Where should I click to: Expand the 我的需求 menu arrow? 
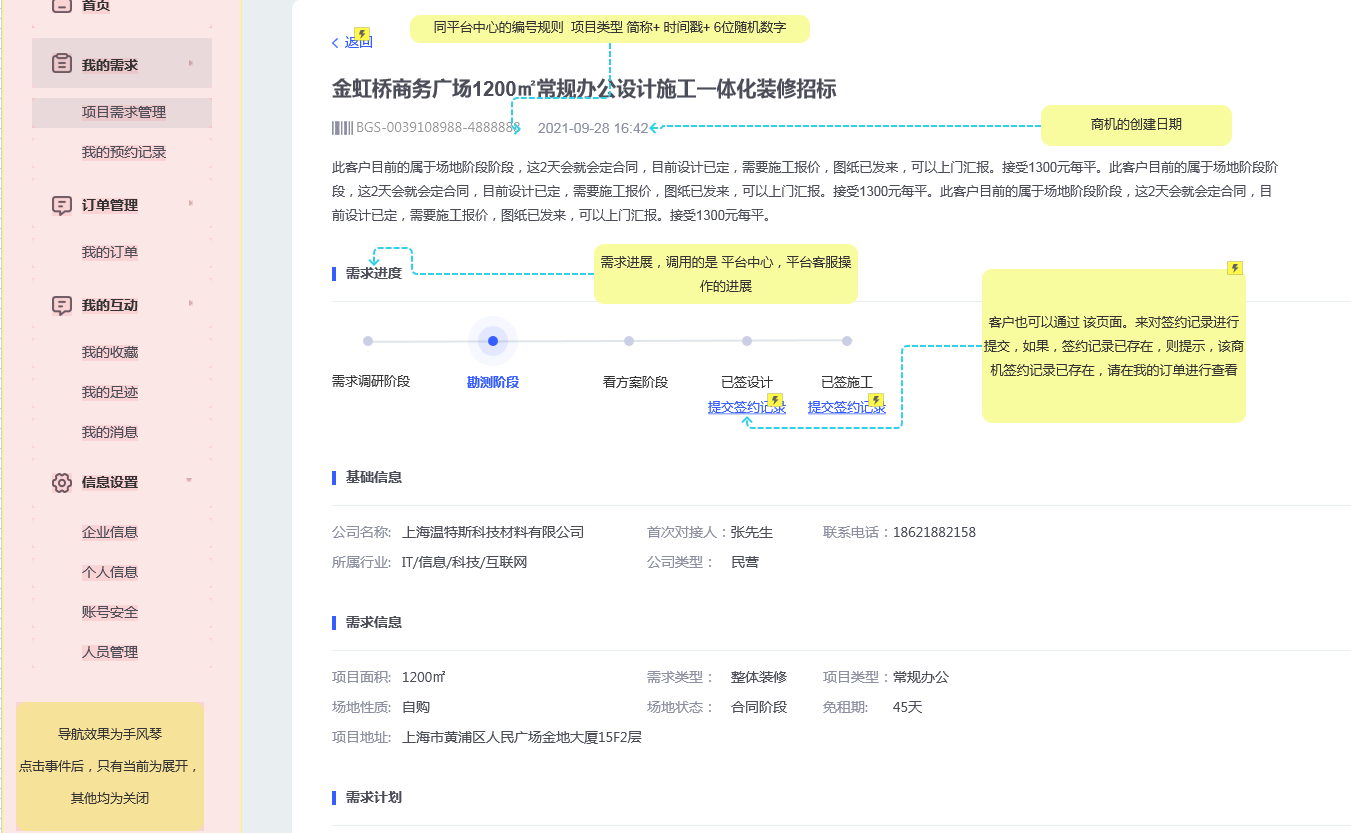[x=190, y=64]
